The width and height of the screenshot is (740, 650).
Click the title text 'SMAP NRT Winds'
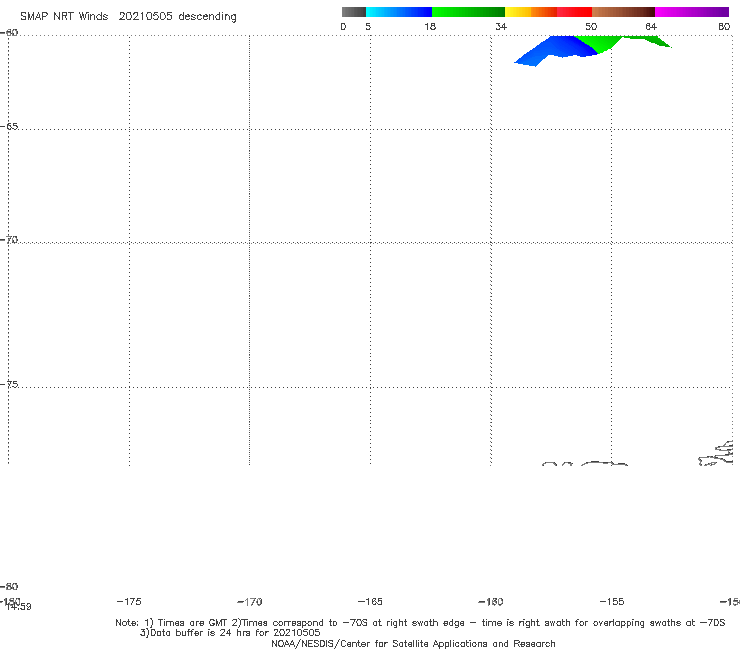(x=64, y=16)
